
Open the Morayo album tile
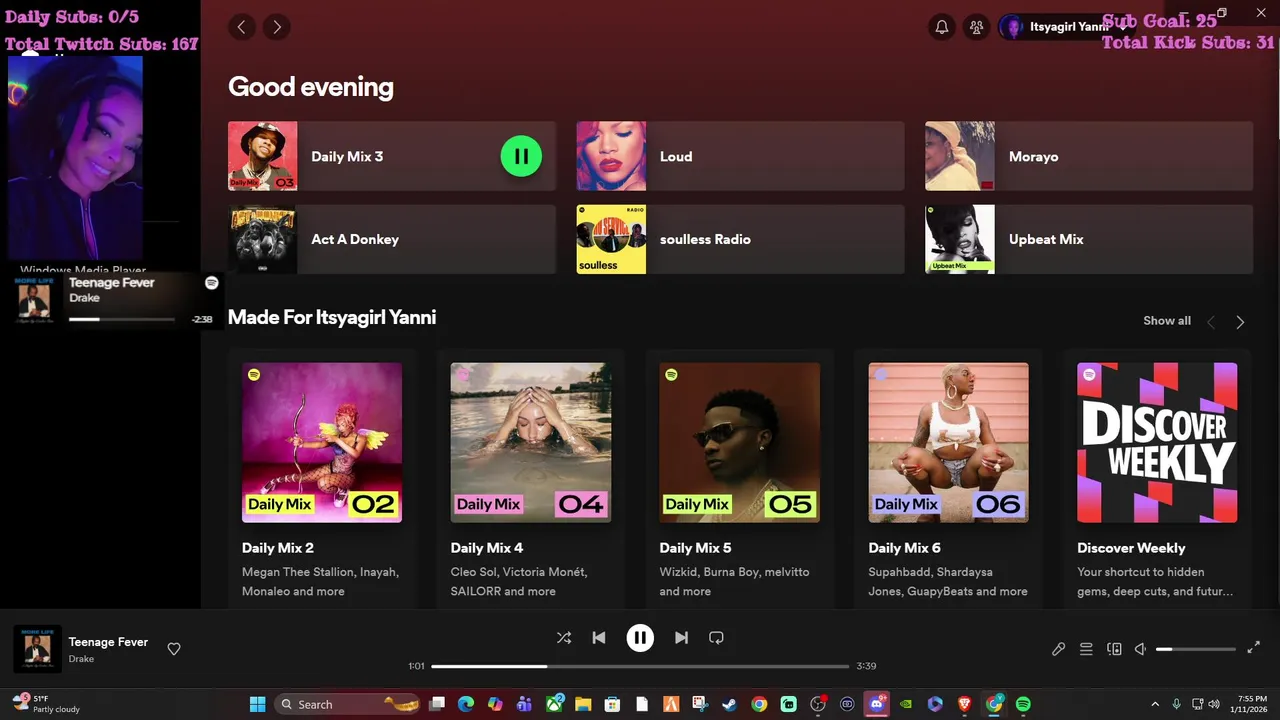pos(1089,156)
